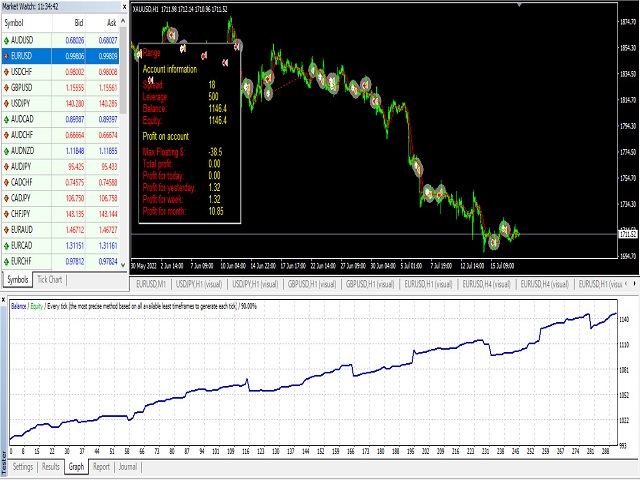Viewport: 640px width, 480px height.
Task: Click the USDJPY direction arrow icon
Action: point(8,103)
